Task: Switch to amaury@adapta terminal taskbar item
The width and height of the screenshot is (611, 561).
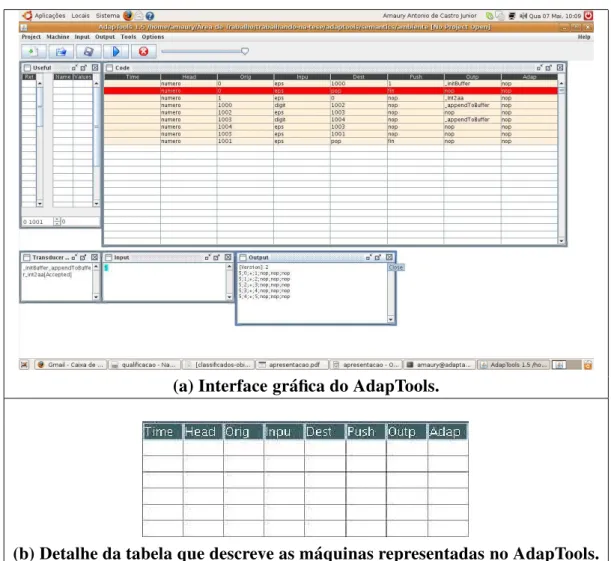Action: [440, 365]
